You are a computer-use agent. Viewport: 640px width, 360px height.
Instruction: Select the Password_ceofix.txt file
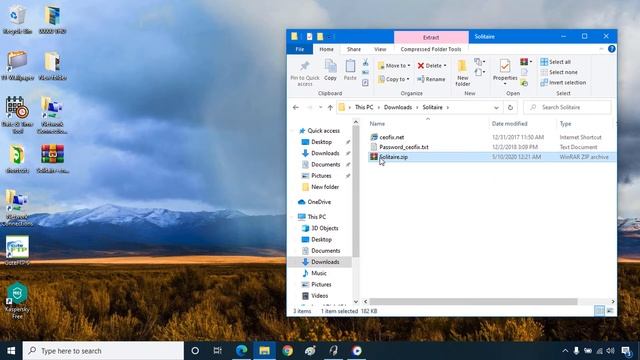[x=404, y=147]
